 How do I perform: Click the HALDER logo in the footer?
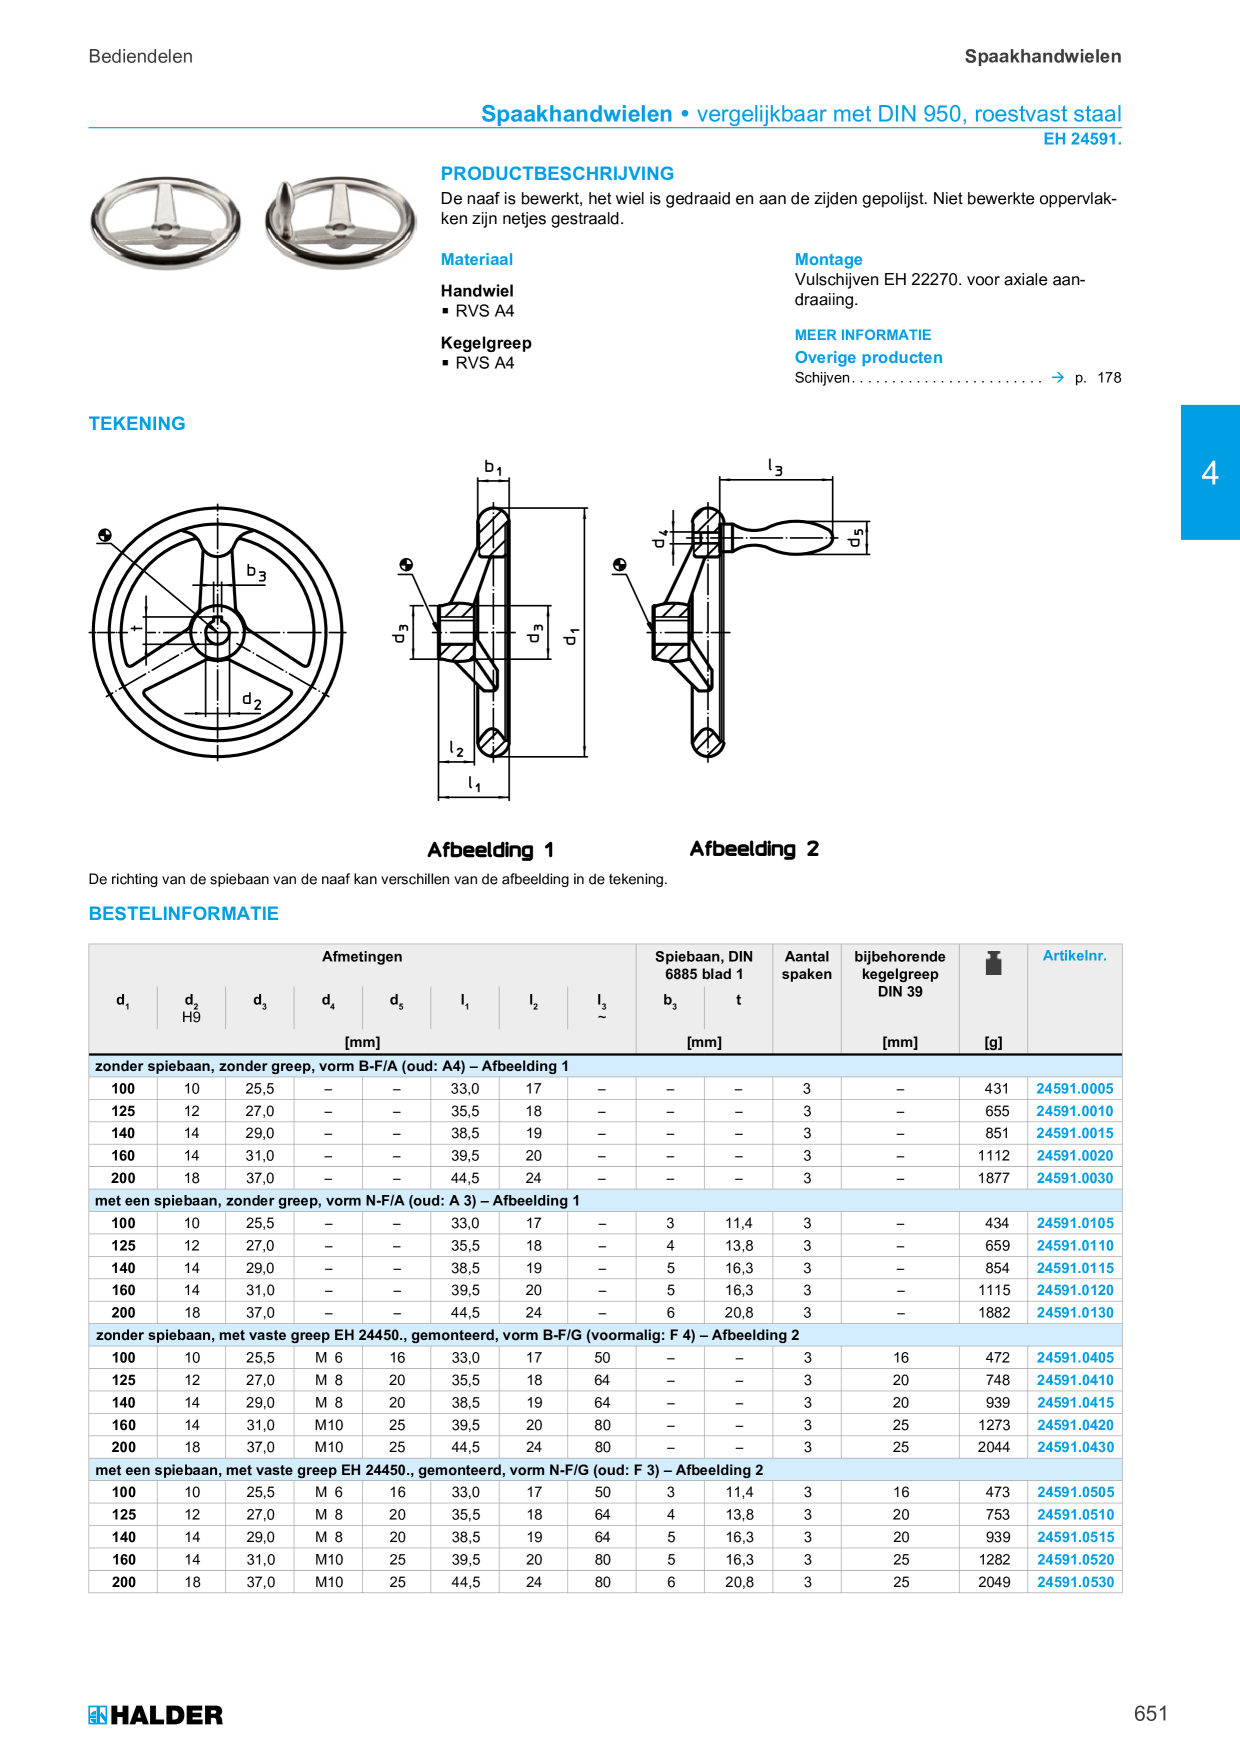coord(155,1715)
